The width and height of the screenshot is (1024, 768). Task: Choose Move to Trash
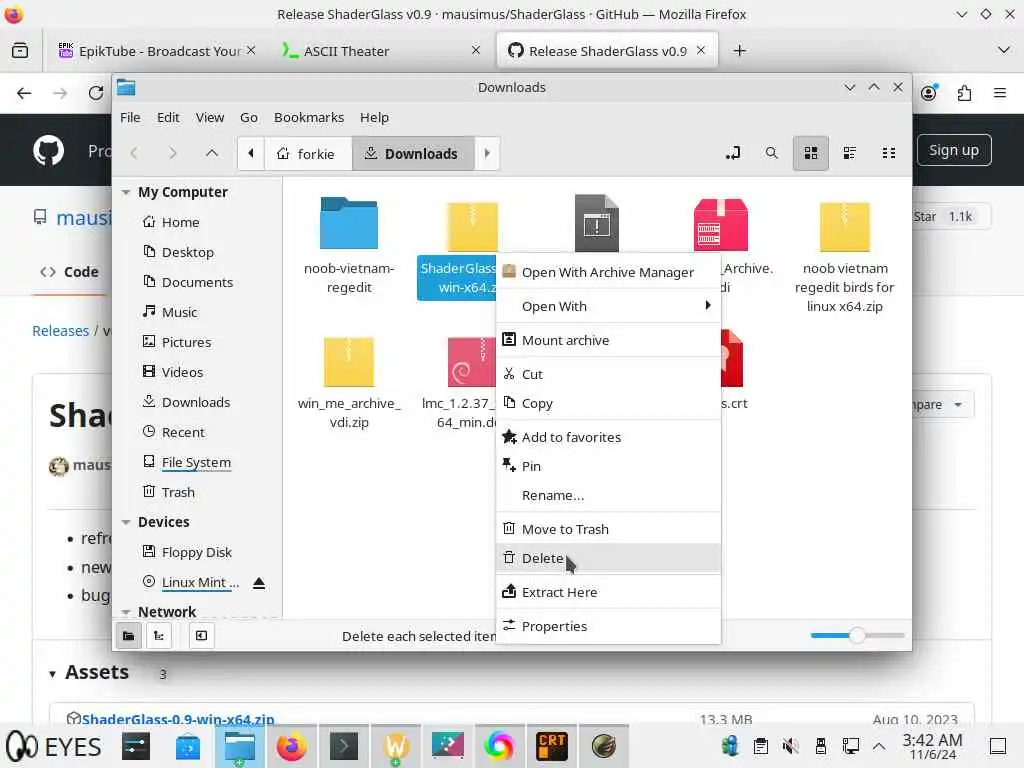[608, 530]
